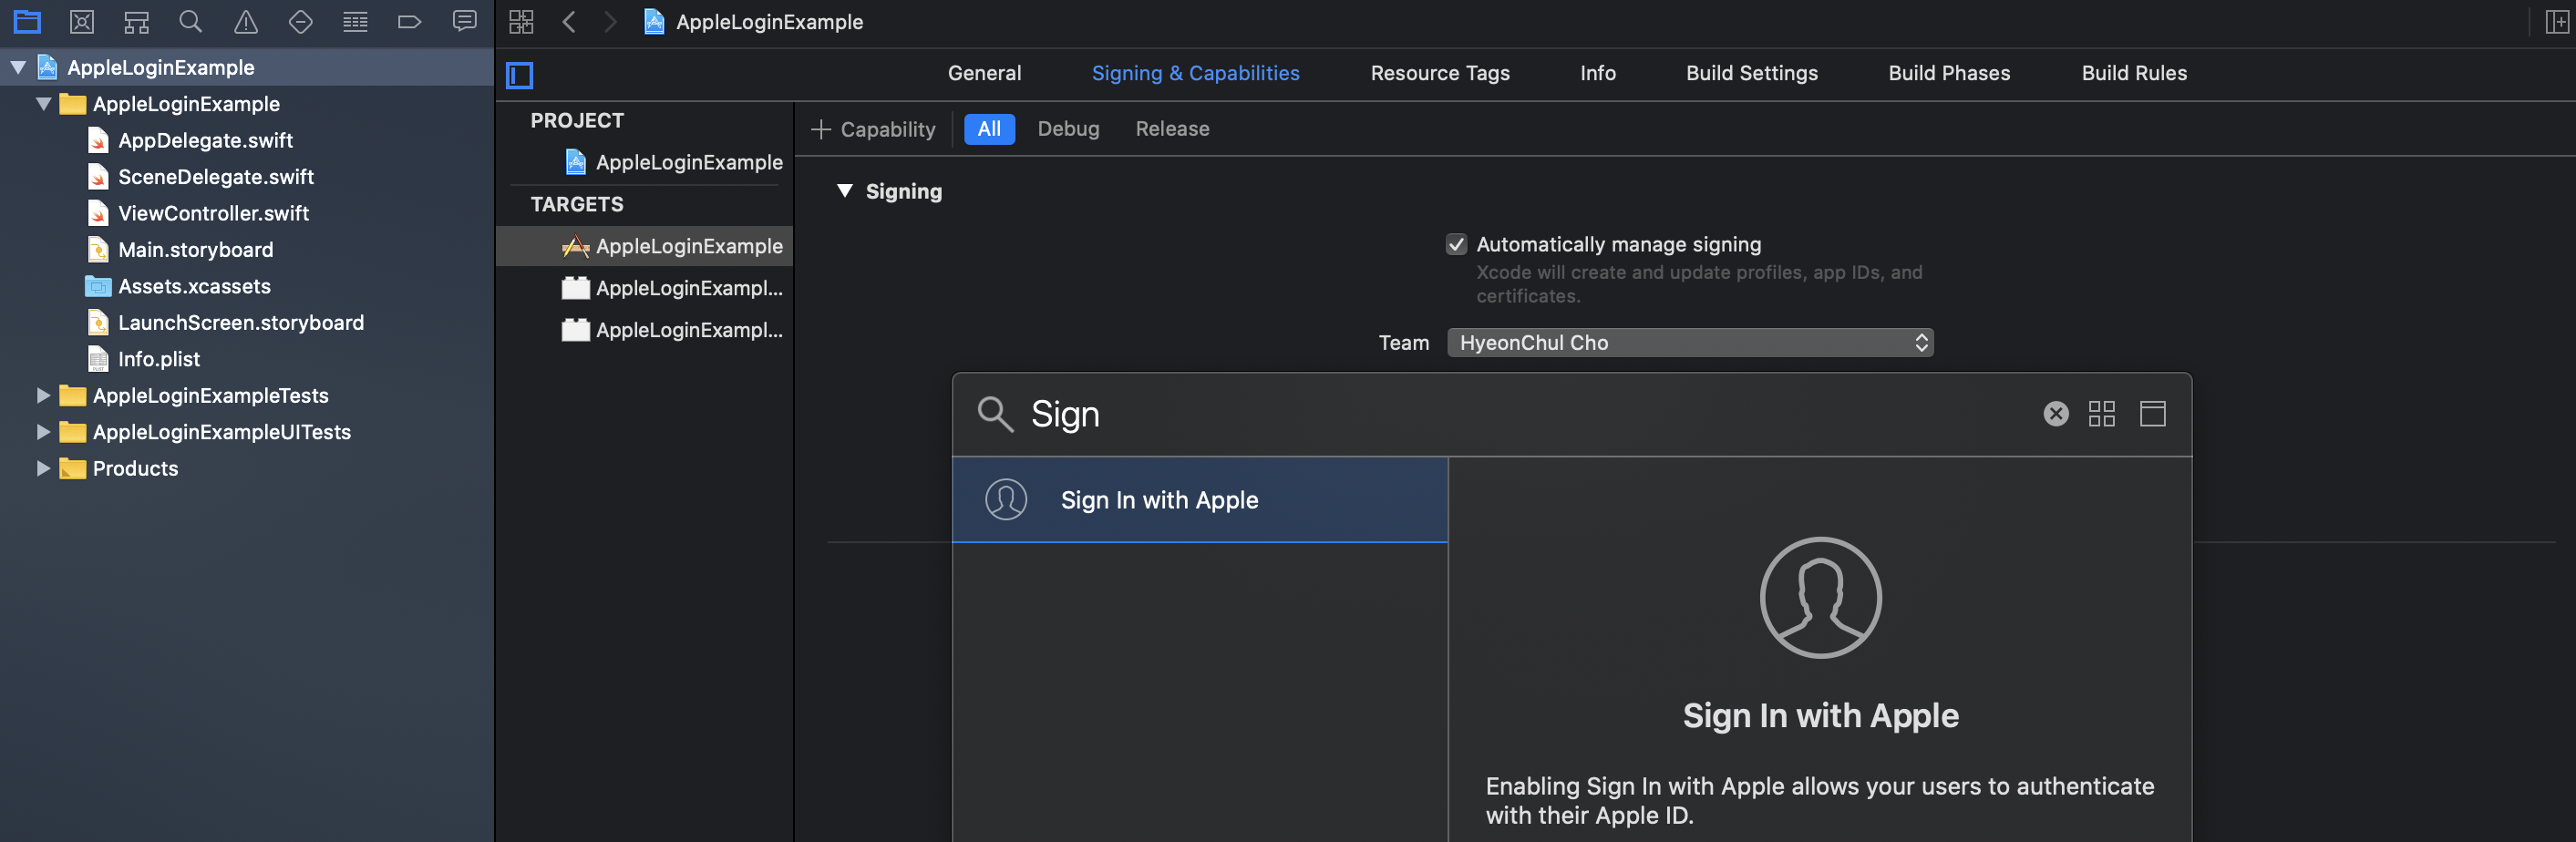Click the AppleLoginExample breadcrumb project icon

coord(654,21)
